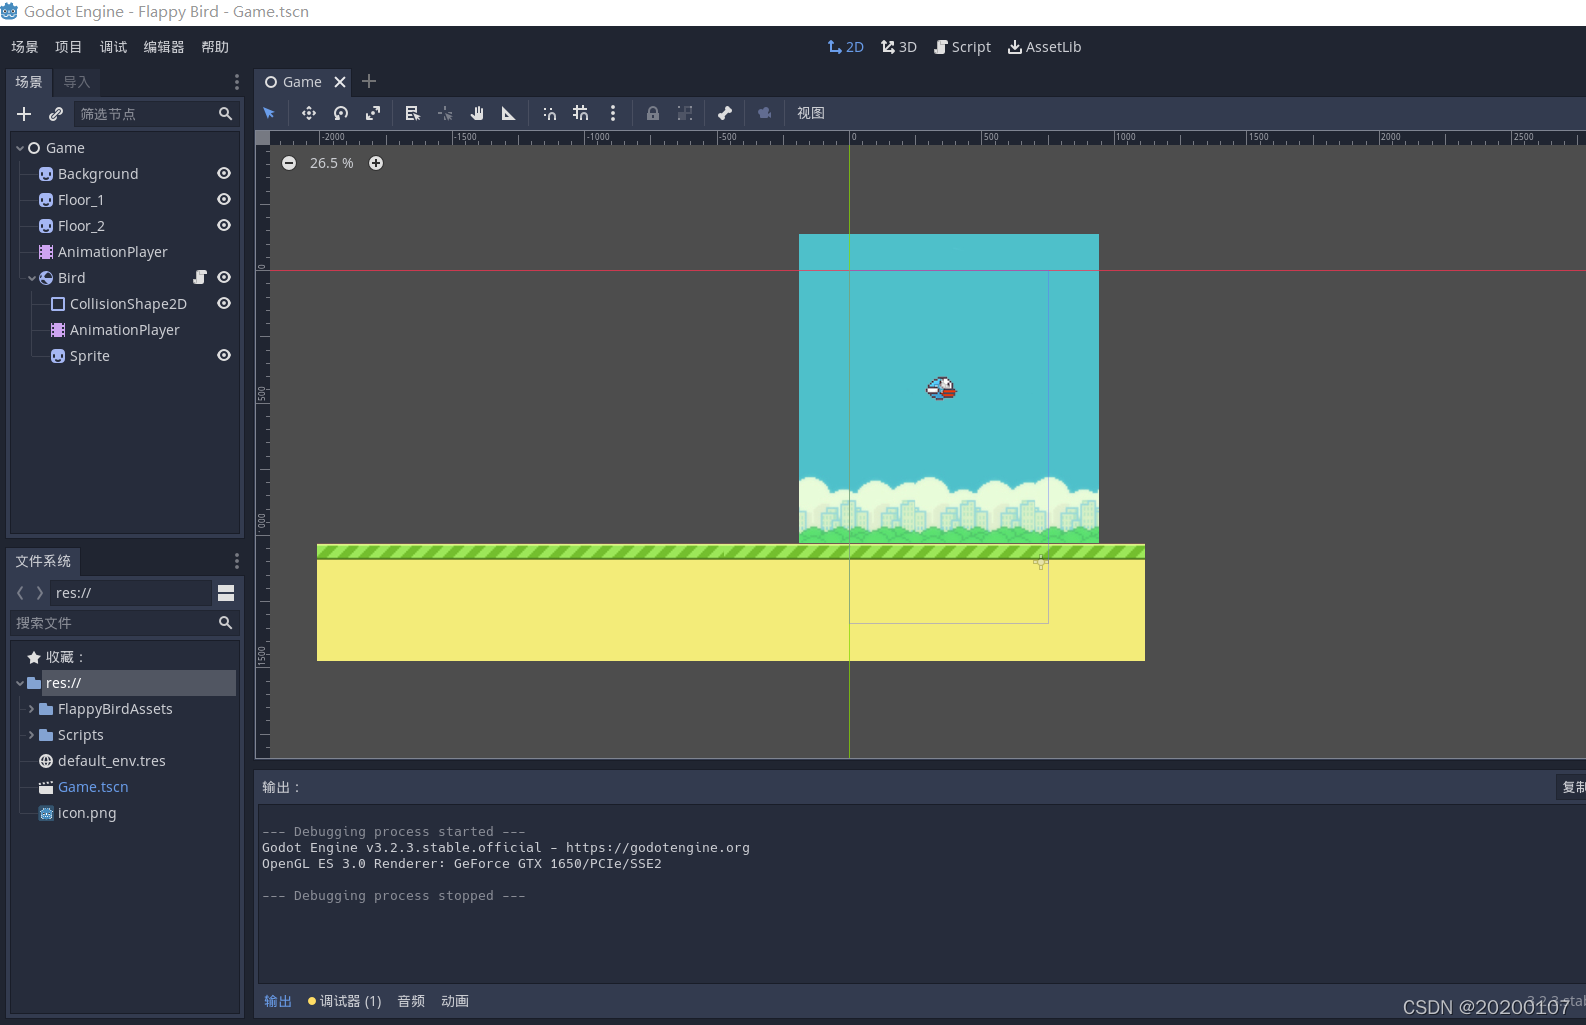
Task: Select the Background node
Action: 98,174
